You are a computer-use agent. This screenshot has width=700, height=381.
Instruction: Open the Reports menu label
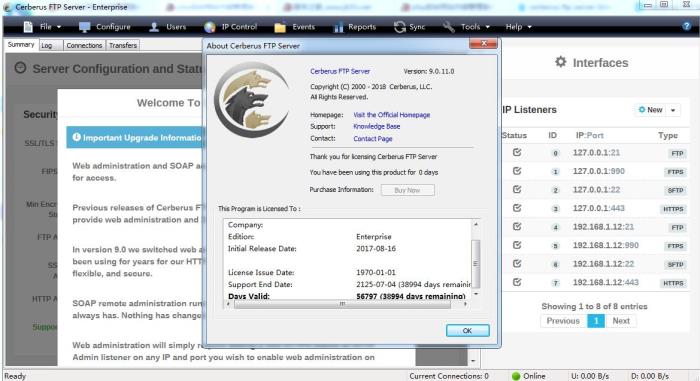pyautogui.click(x=362, y=27)
